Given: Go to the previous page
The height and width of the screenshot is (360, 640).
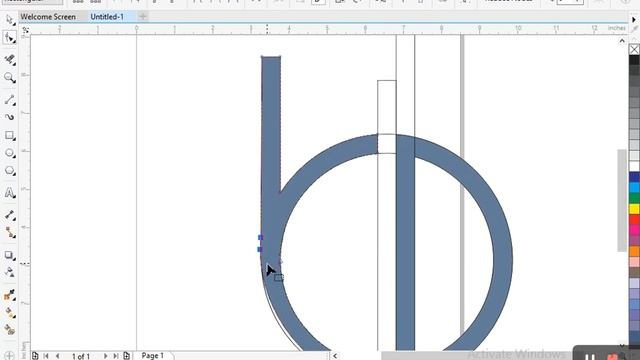Looking at the screenshot, I should tap(58, 356).
